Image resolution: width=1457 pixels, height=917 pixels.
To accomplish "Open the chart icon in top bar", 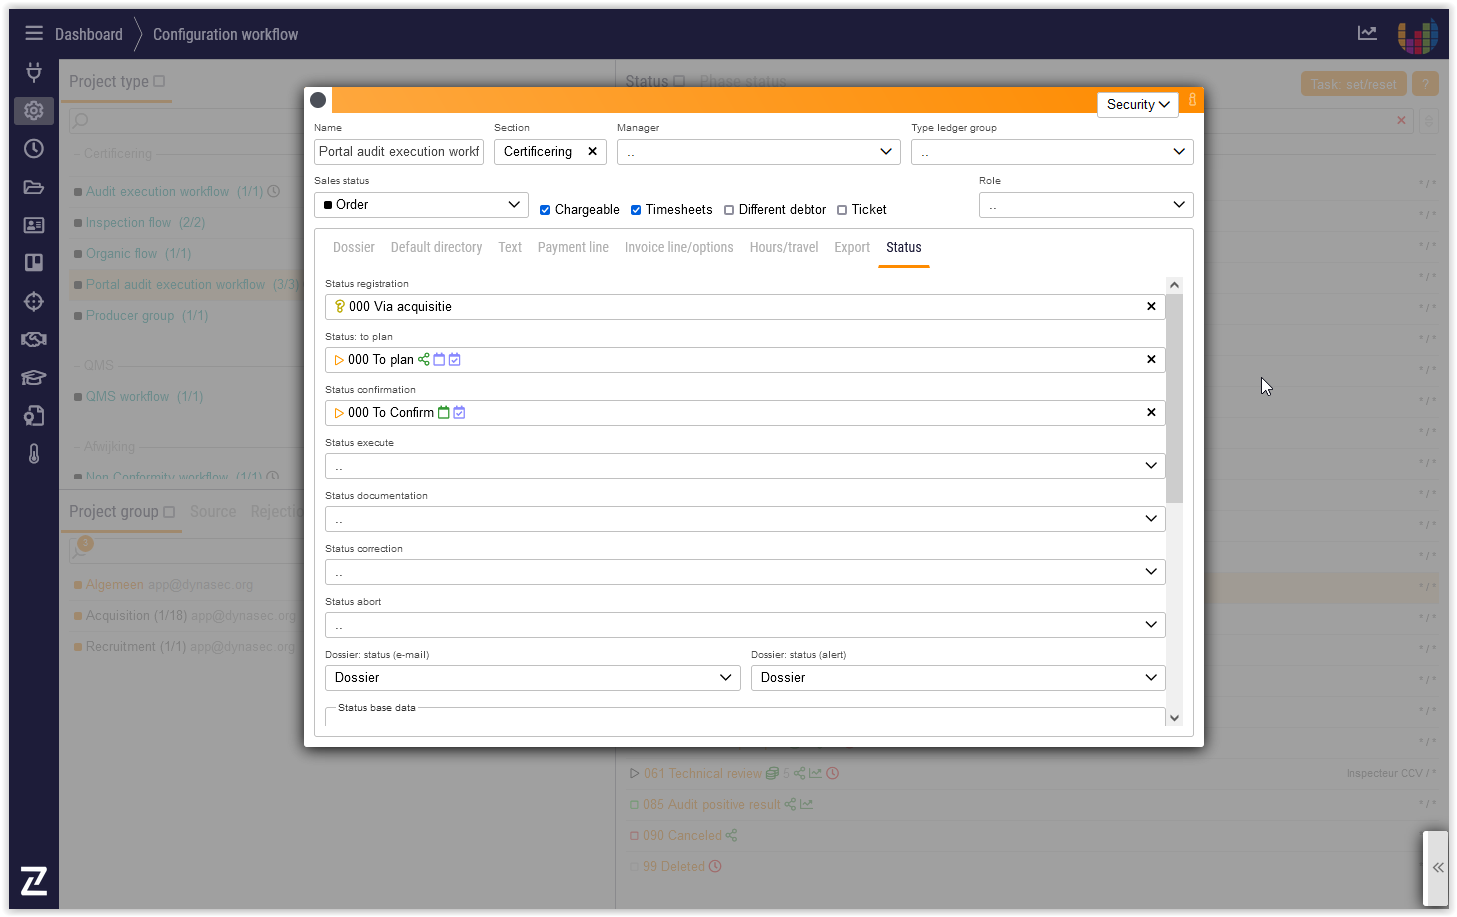I will (1367, 33).
